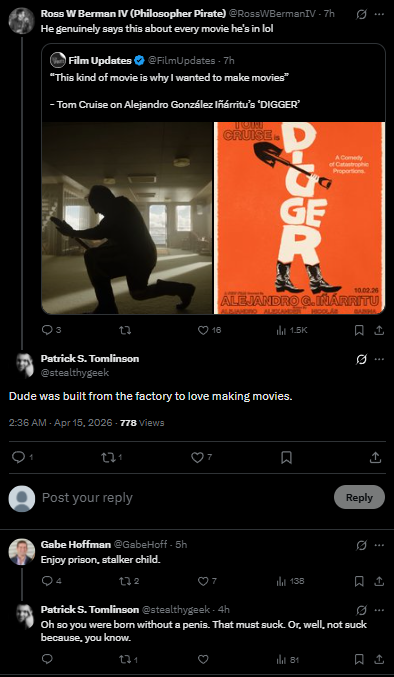Open the kneeling silhouette film still
Image resolution: width=394 pixels, height=677 pixels.
click(x=127, y=218)
